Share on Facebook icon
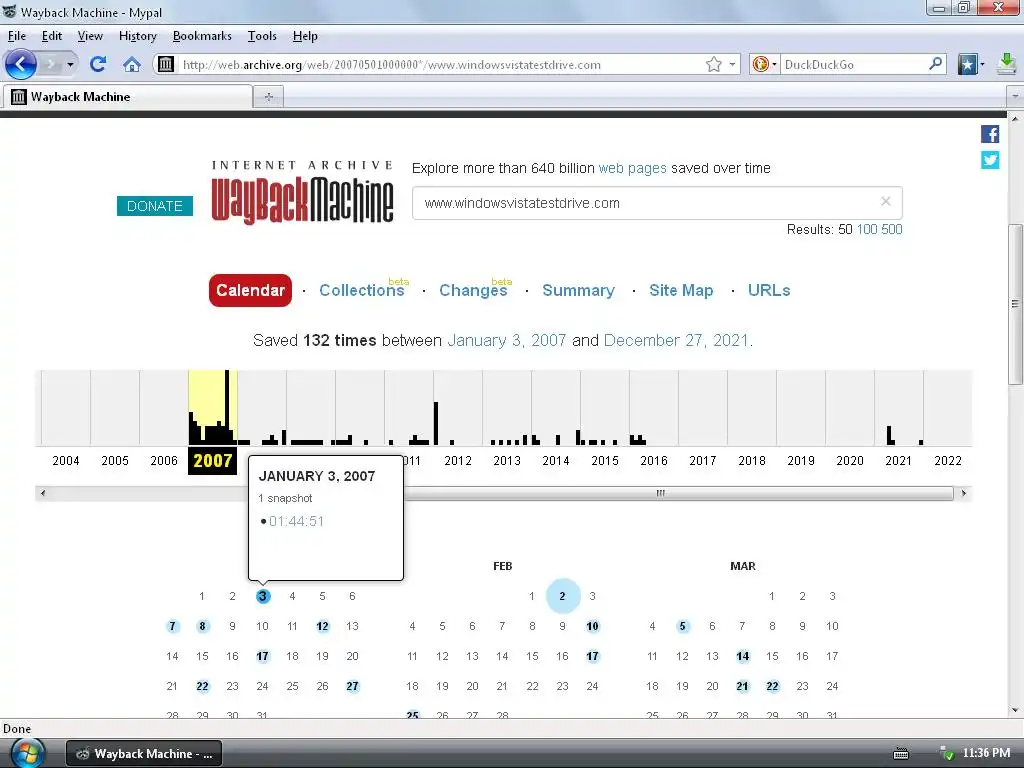The image size is (1024, 768). pyautogui.click(x=990, y=134)
